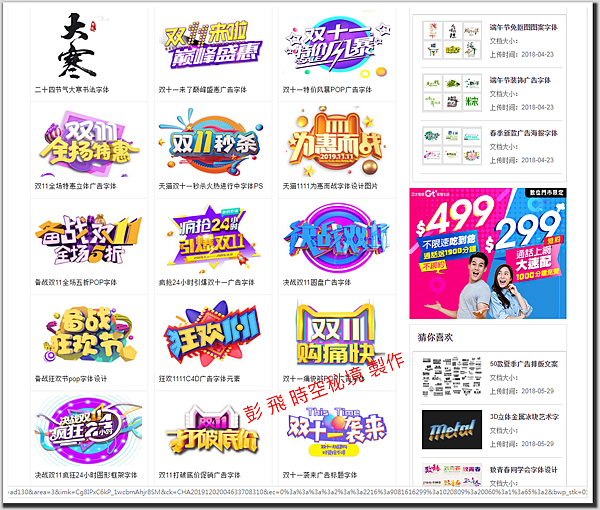Open the 双11来啦 巅峰盛惠 purple thumbnail
The image size is (600, 510).
(212, 45)
